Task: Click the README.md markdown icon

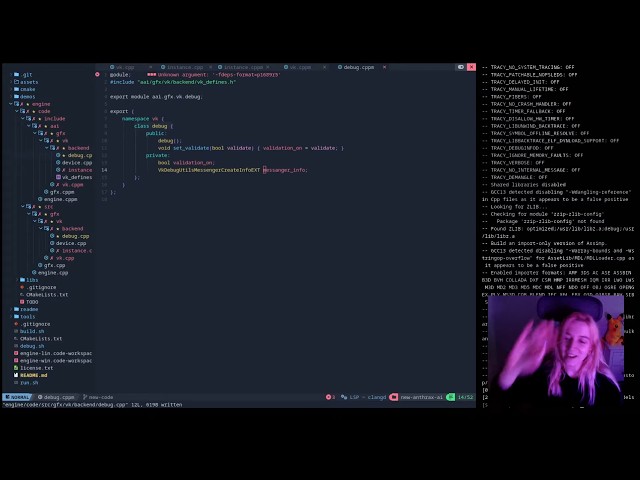Action: (x=16, y=376)
